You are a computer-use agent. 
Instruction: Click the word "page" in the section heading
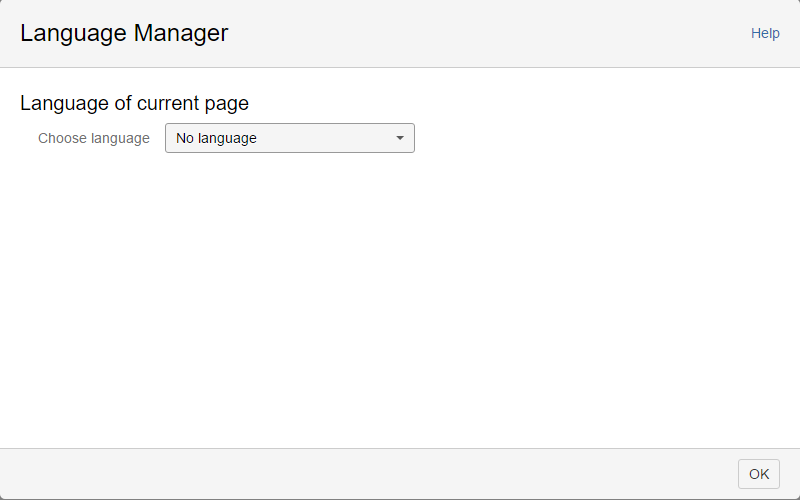[225, 103]
